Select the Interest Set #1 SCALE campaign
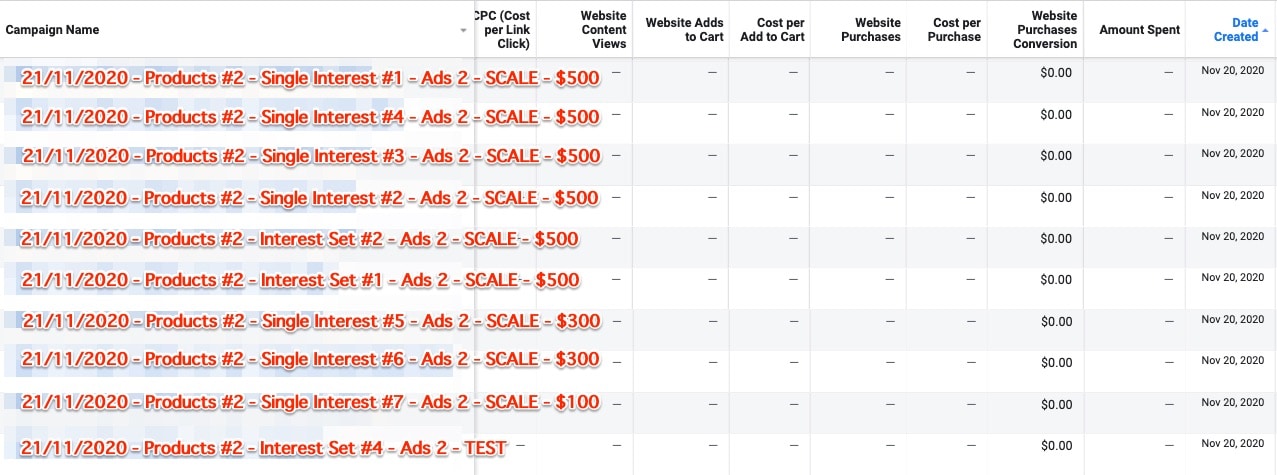 pos(299,280)
